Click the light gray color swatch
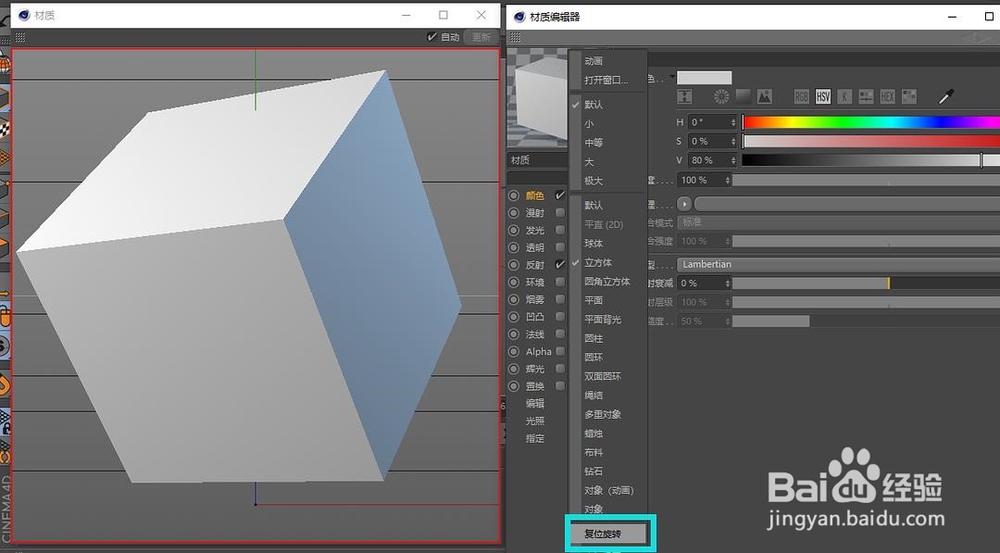This screenshot has width=1000, height=553. coord(704,77)
